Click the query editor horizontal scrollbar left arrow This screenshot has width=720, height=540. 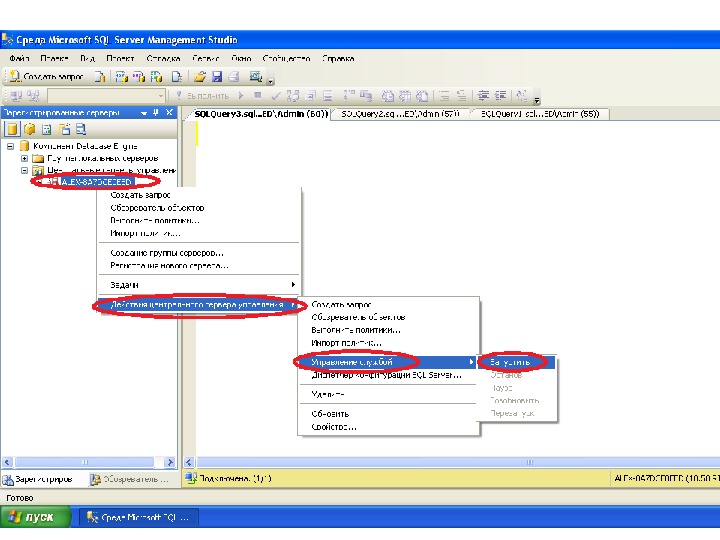(x=189, y=462)
